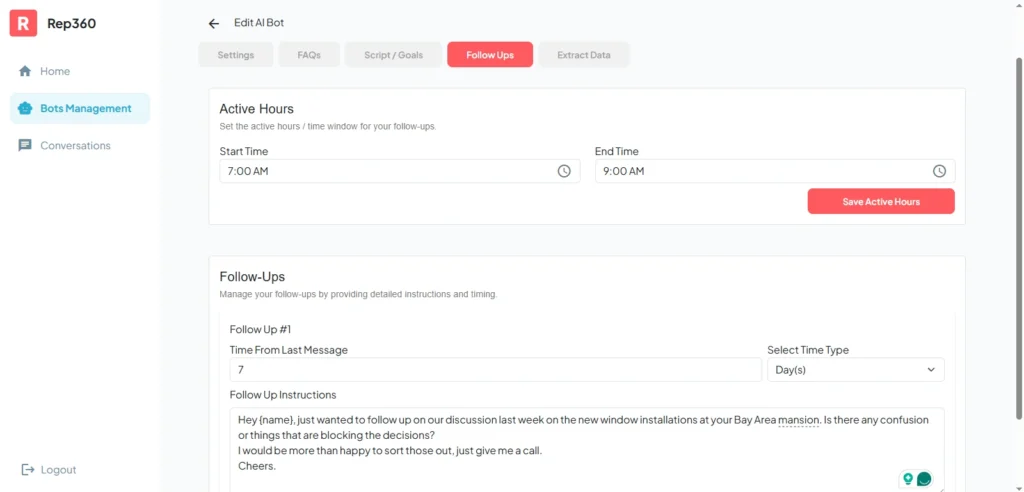Click the Conversations chat bubble icon
1024x492 pixels.
pyautogui.click(x=25, y=145)
